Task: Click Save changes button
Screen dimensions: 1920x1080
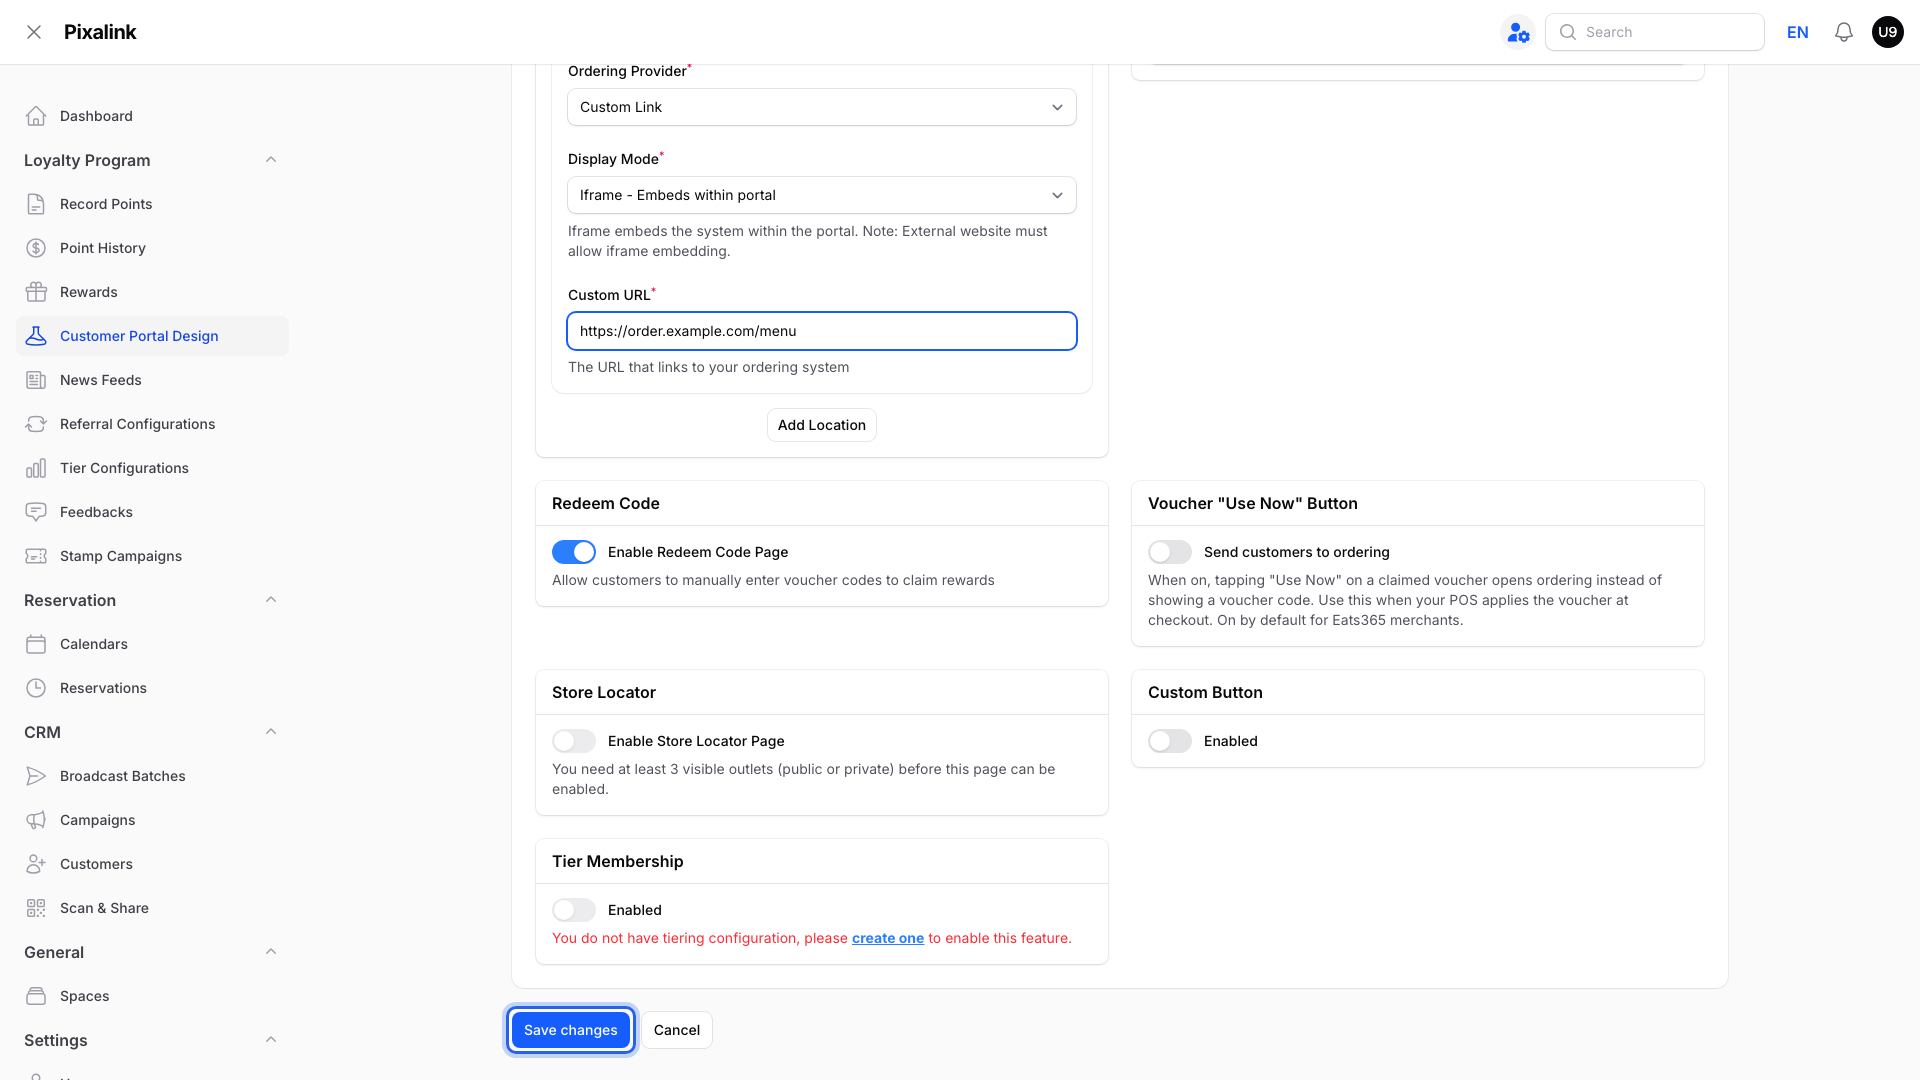Action: (x=571, y=1030)
